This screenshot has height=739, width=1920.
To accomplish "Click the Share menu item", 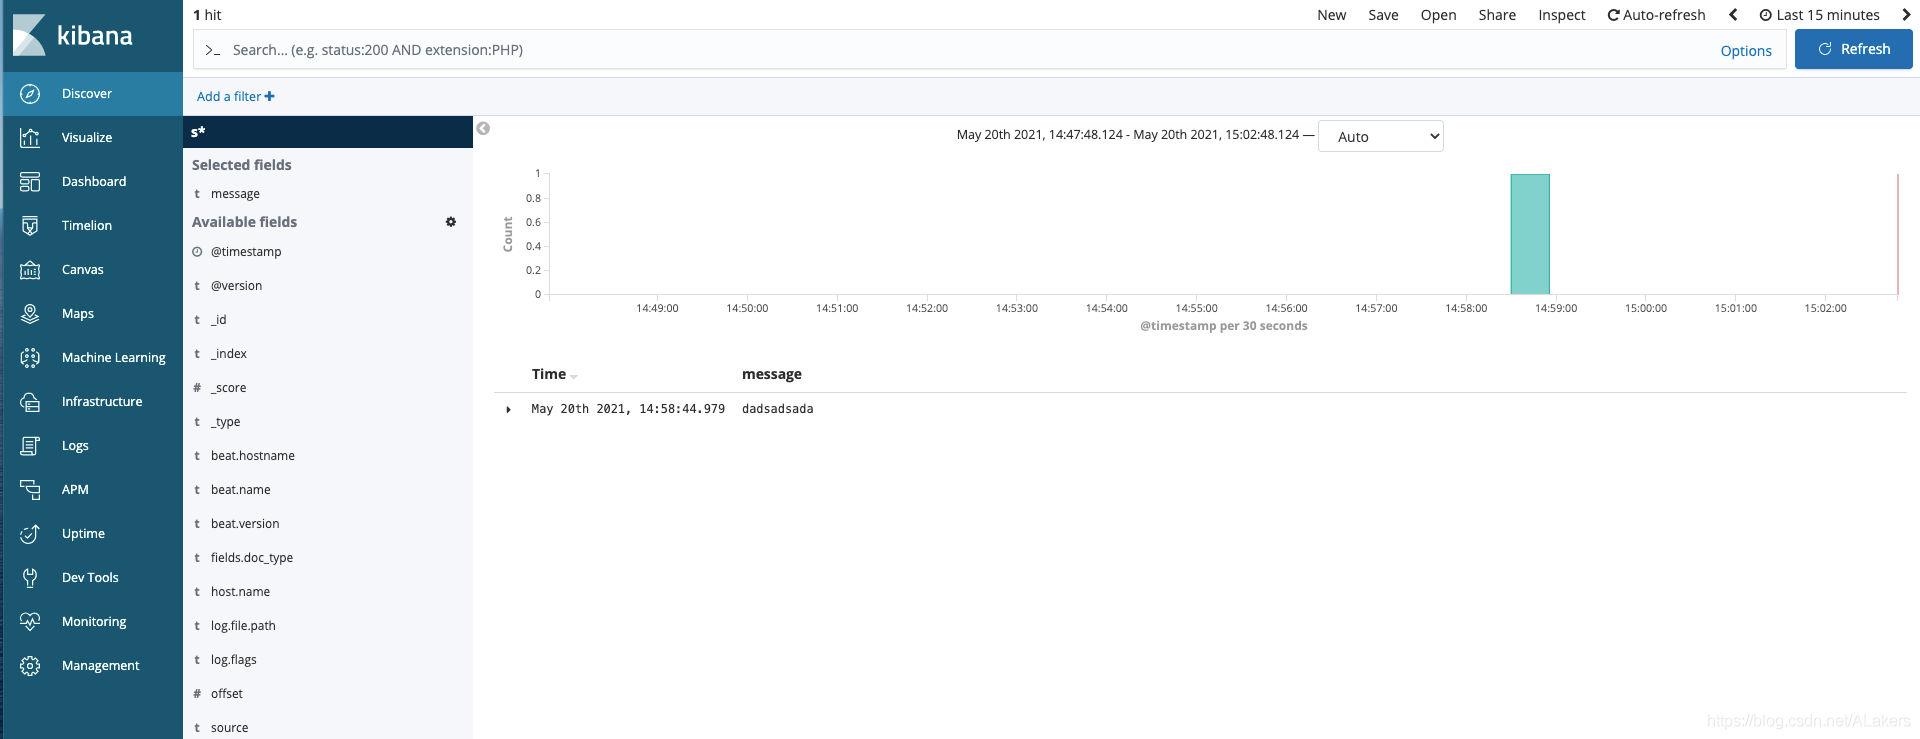I will click(1497, 15).
